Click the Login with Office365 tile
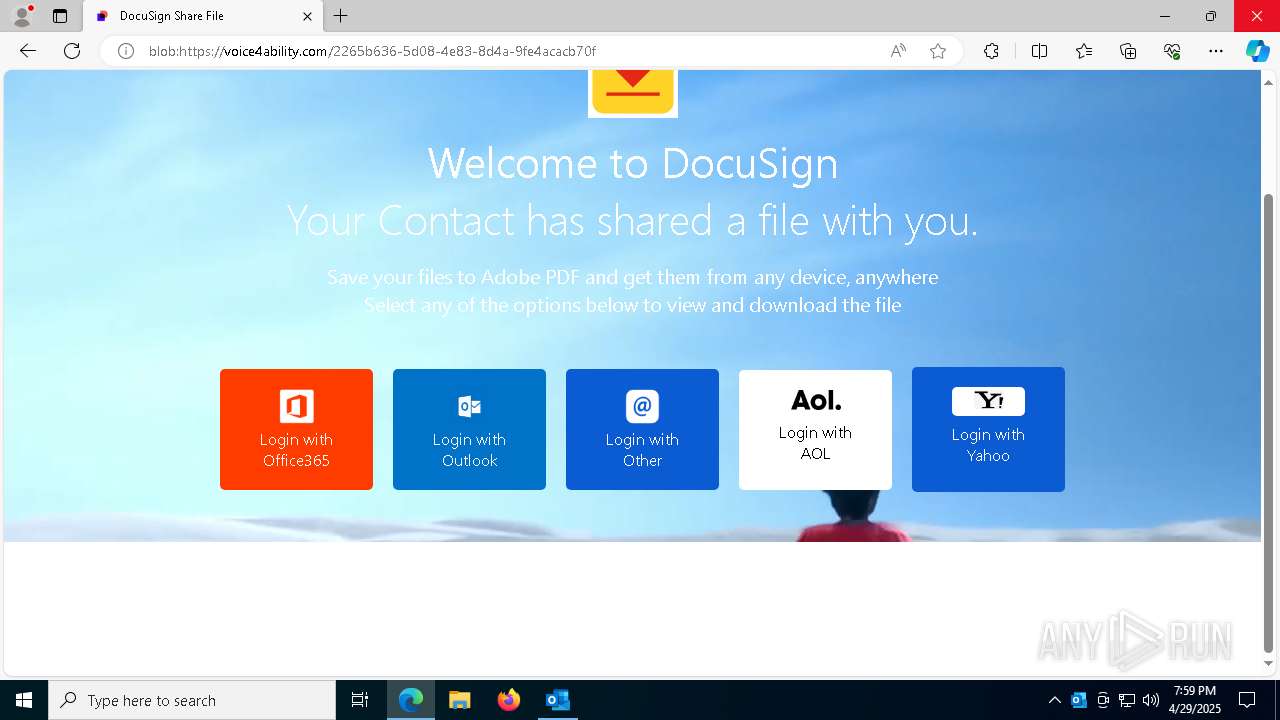The height and width of the screenshot is (720, 1280). tap(296, 429)
